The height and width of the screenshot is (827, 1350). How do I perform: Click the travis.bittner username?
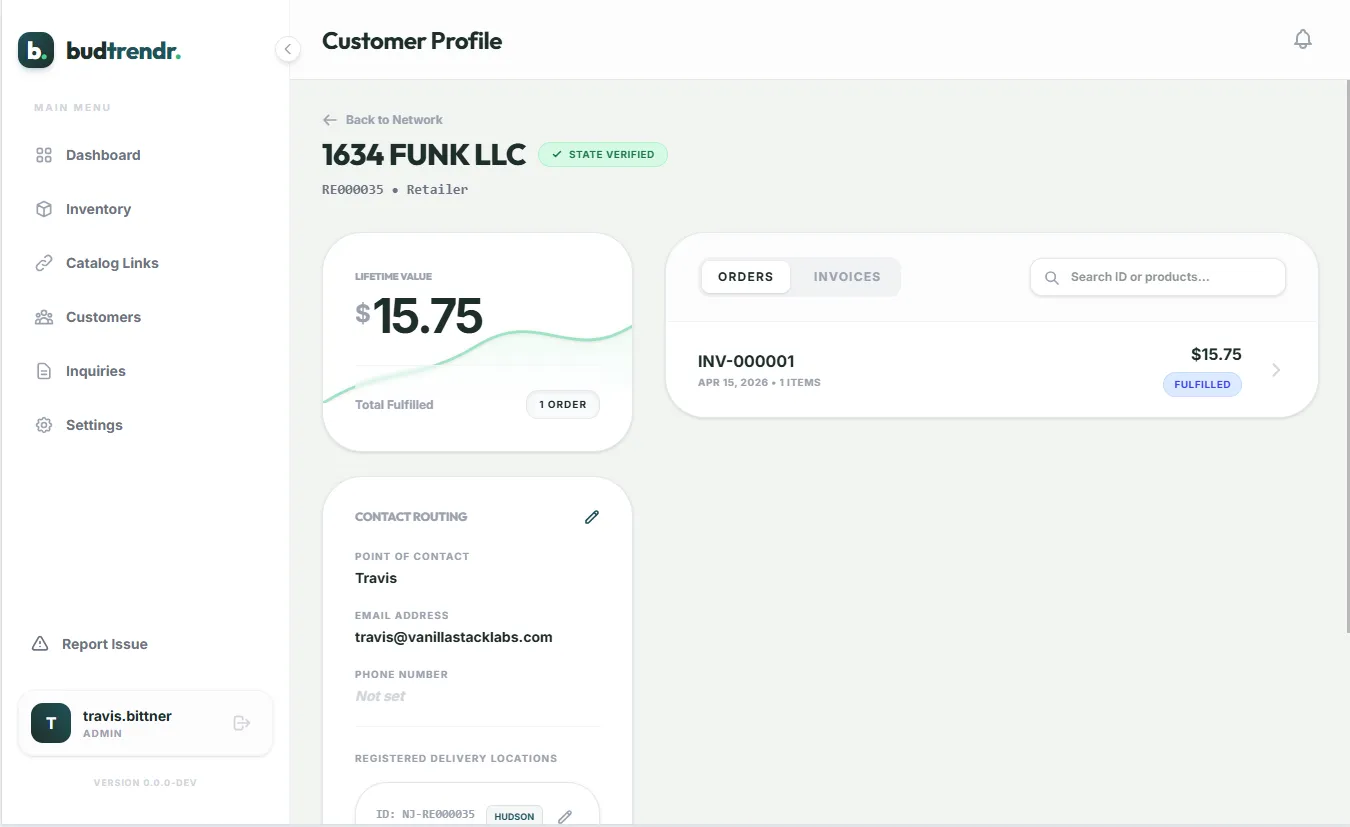click(x=128, y=716)
